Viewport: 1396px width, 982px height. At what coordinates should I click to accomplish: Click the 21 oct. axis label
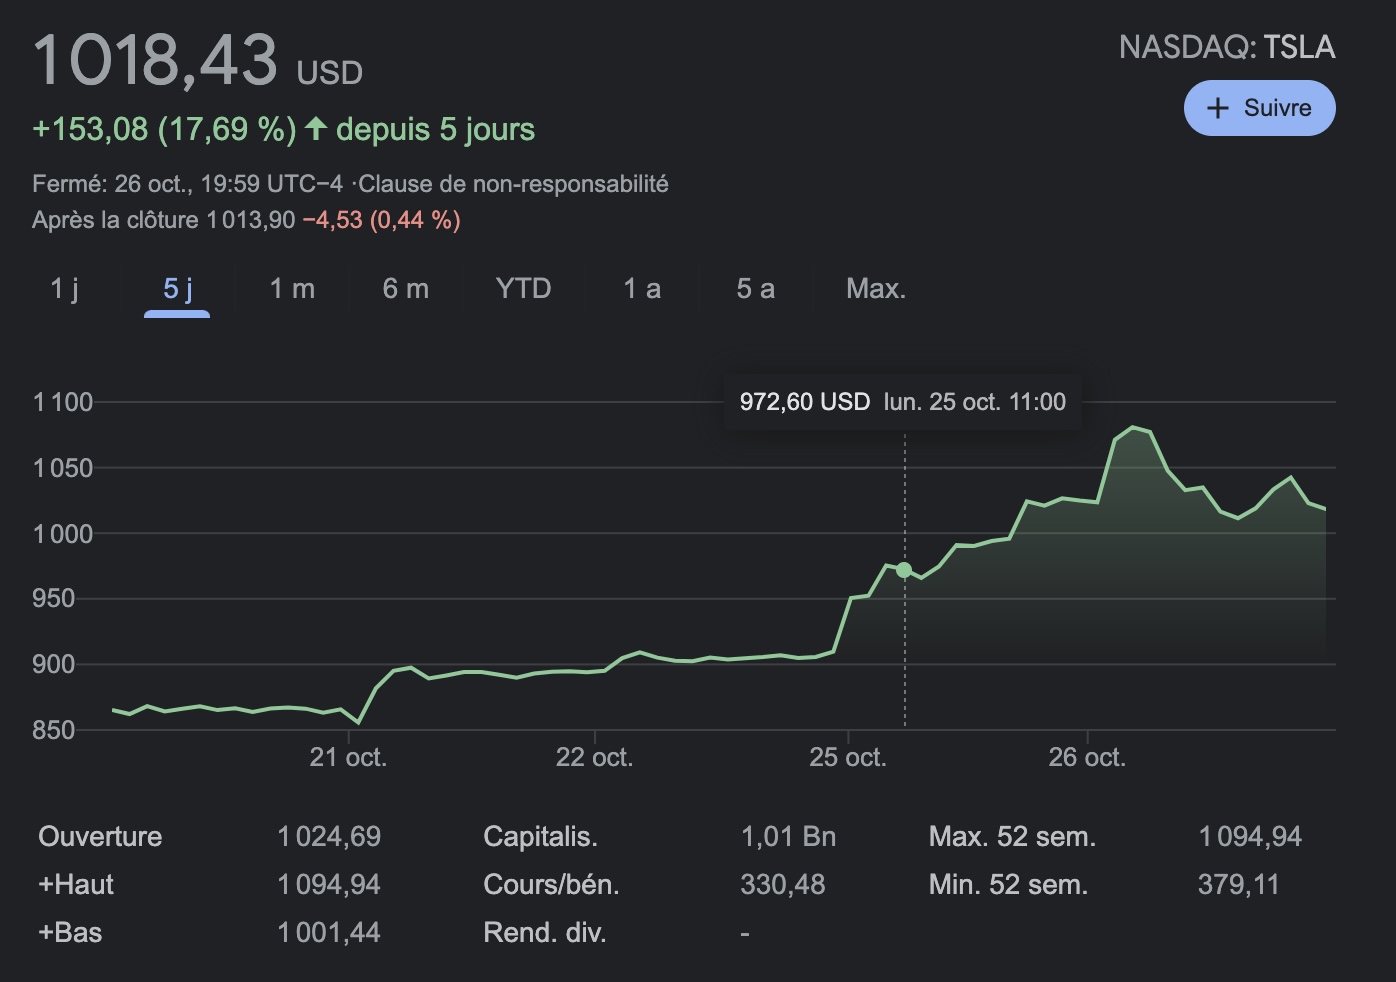[348, 758]
